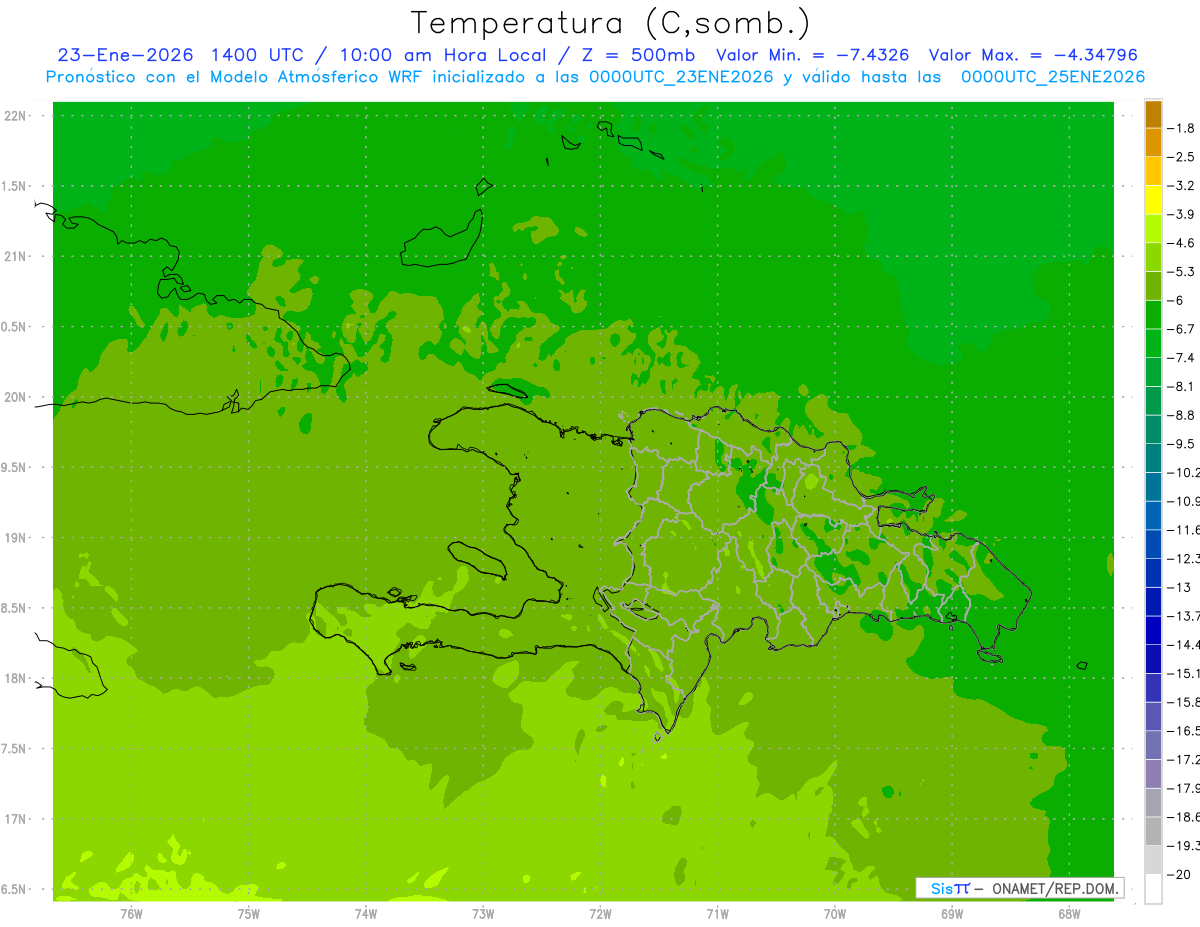Viewport: 1200px width, 927px height.
Task: Click the '0000UTC_25ENE2026' valid-until time
Action: tap(1053, 77)
